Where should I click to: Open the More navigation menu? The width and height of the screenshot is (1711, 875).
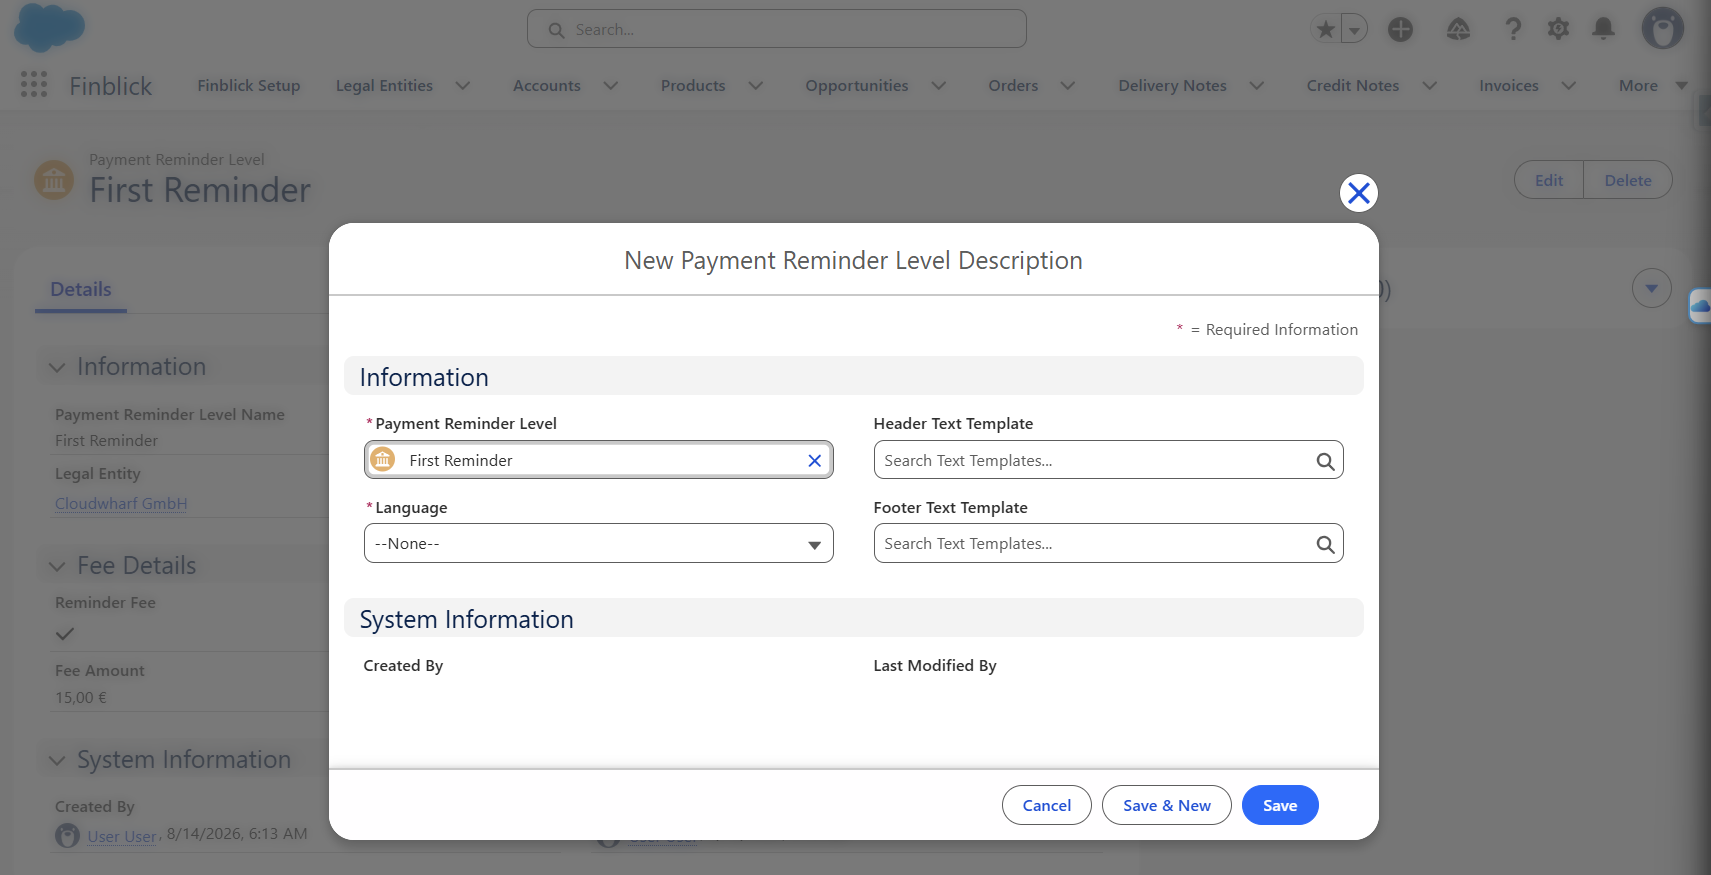pos(1652,86)
